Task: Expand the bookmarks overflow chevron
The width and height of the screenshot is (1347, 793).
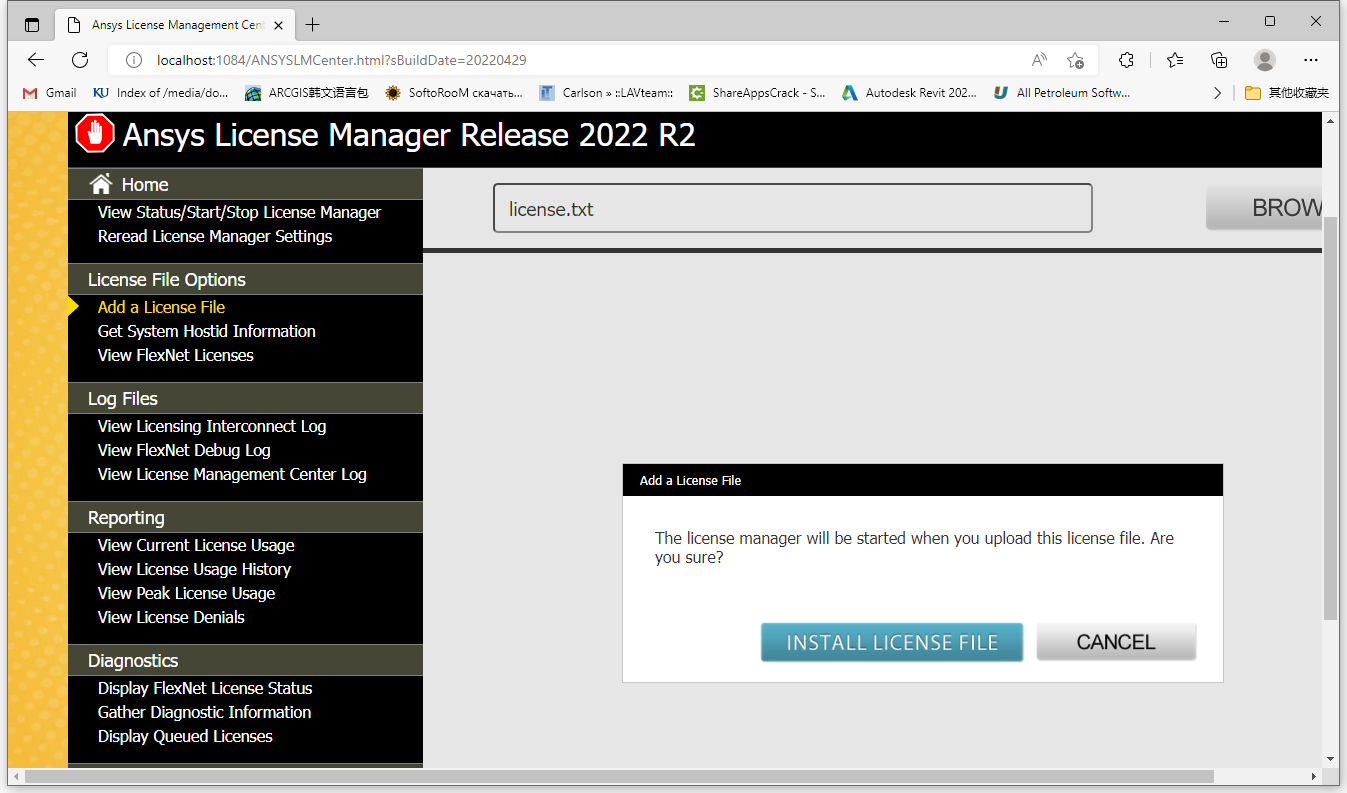Action: [1217, 93]
